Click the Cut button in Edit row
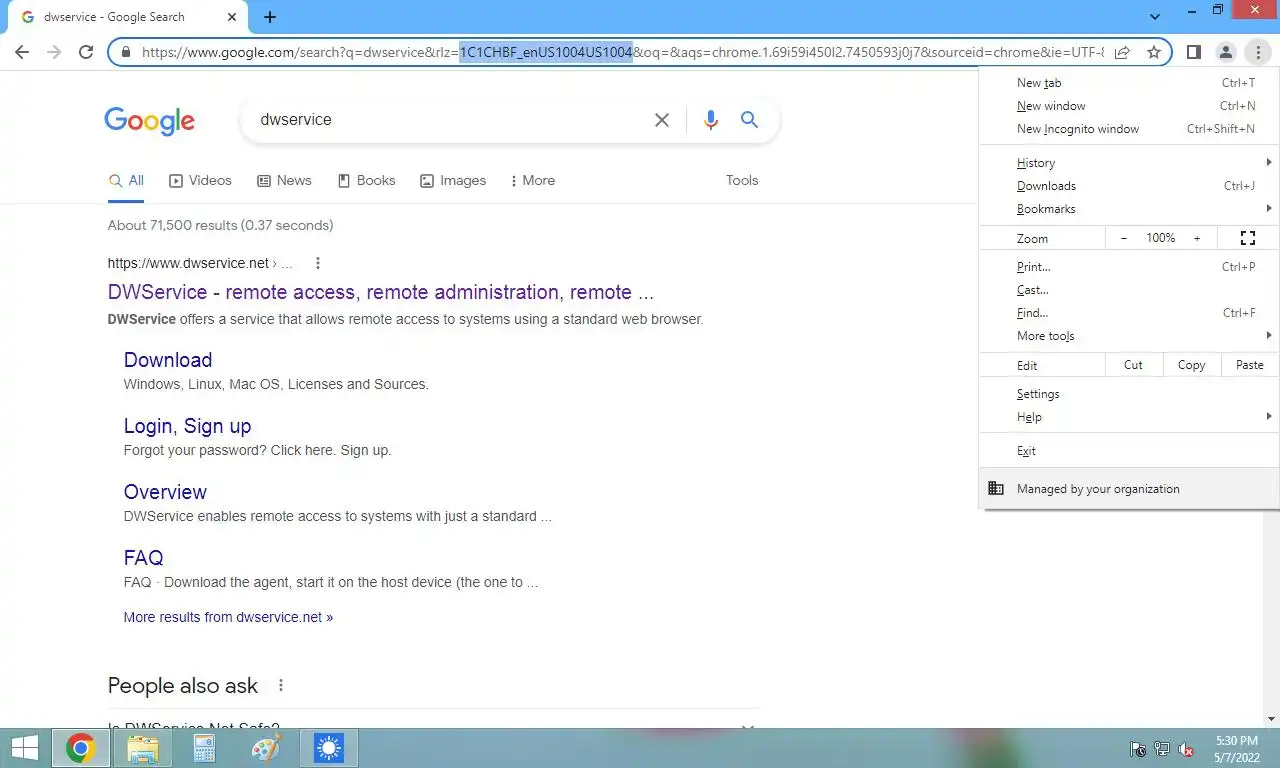 coord(1133,365)
